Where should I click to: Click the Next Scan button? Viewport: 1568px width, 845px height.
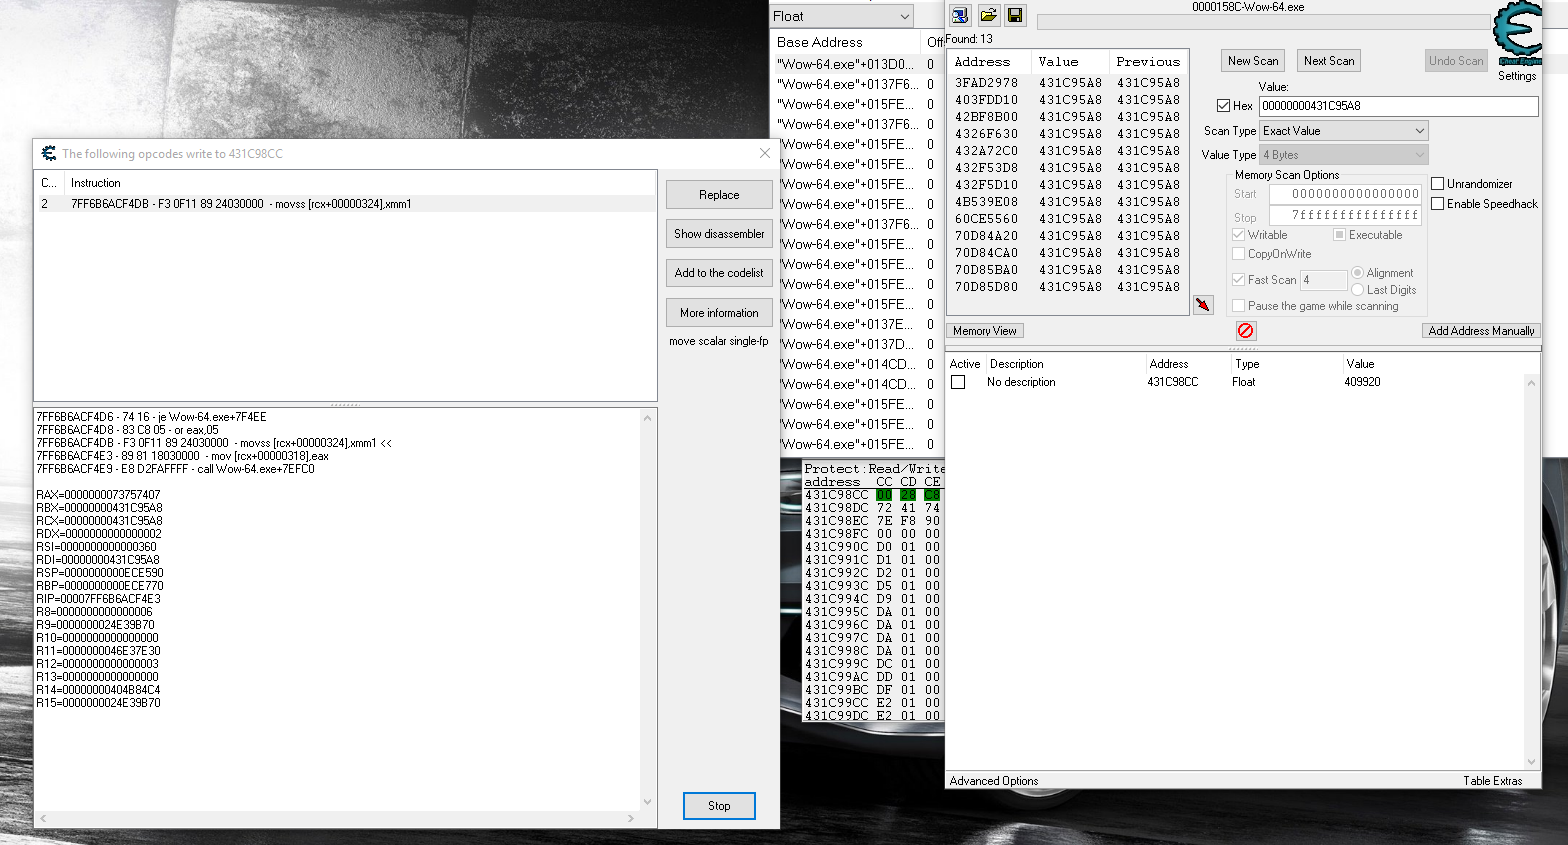(x=1329, y=61)
